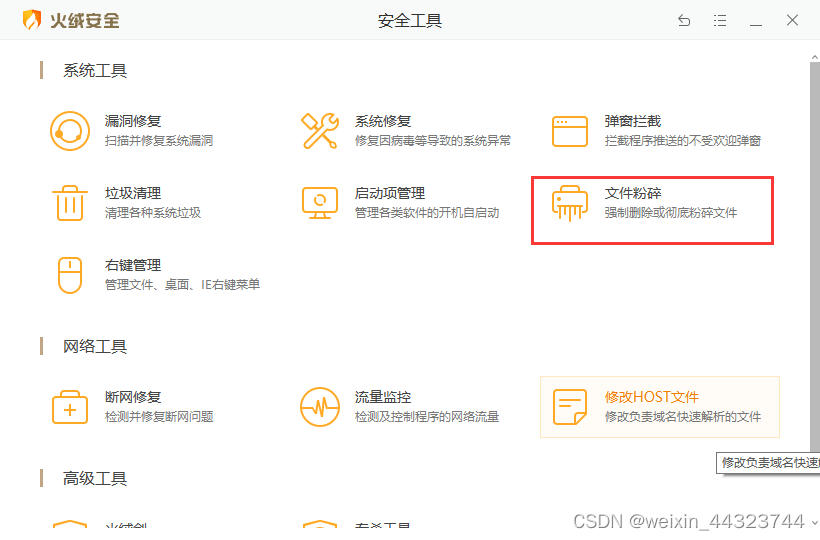Click description 修改负责域名快速解析的文件

pyautogui.click(x=682, y=417)
